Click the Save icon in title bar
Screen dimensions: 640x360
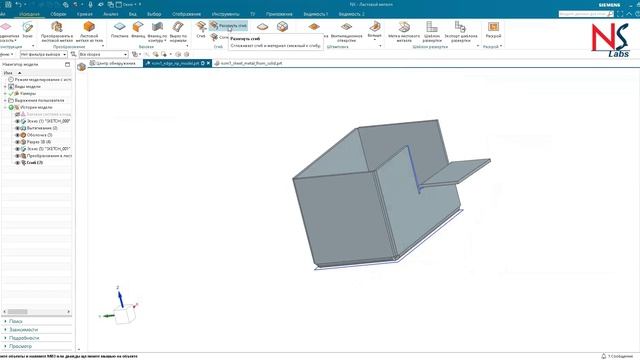(x=8, y=4)
